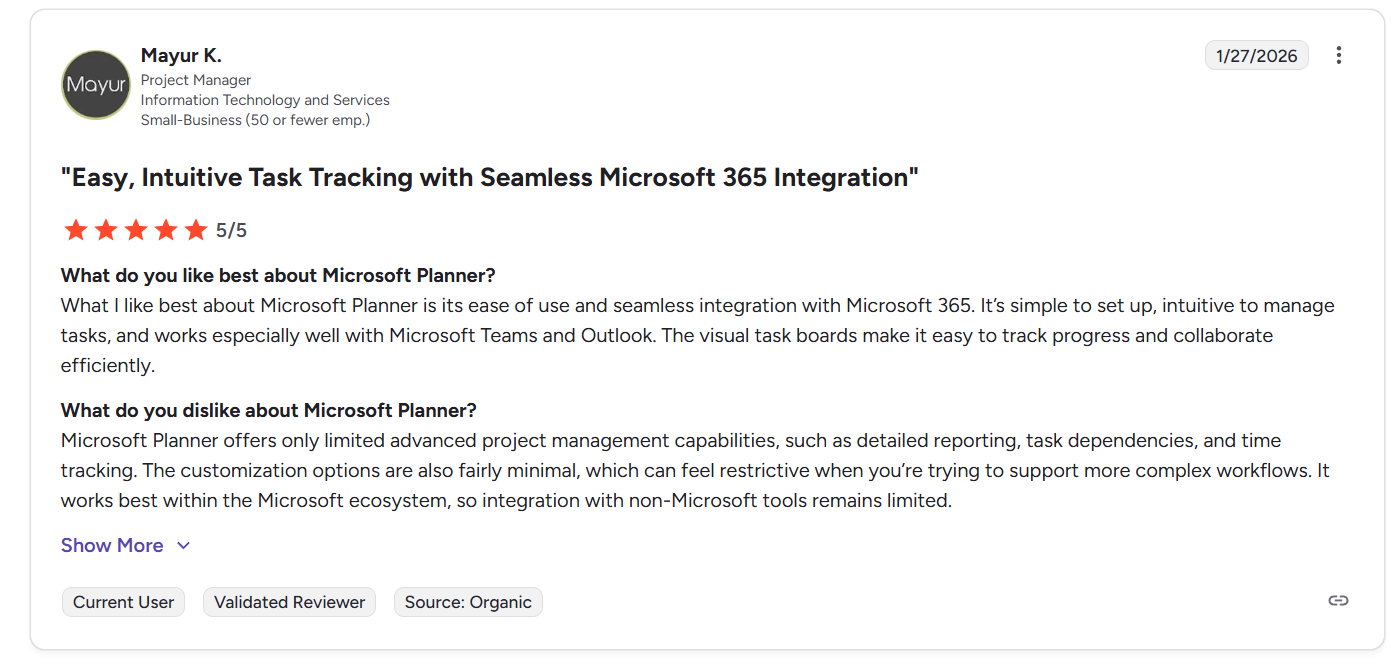Click the Small-Business company size text
Viewport: 1396px width, 667px height.
[x=255, y=120]
